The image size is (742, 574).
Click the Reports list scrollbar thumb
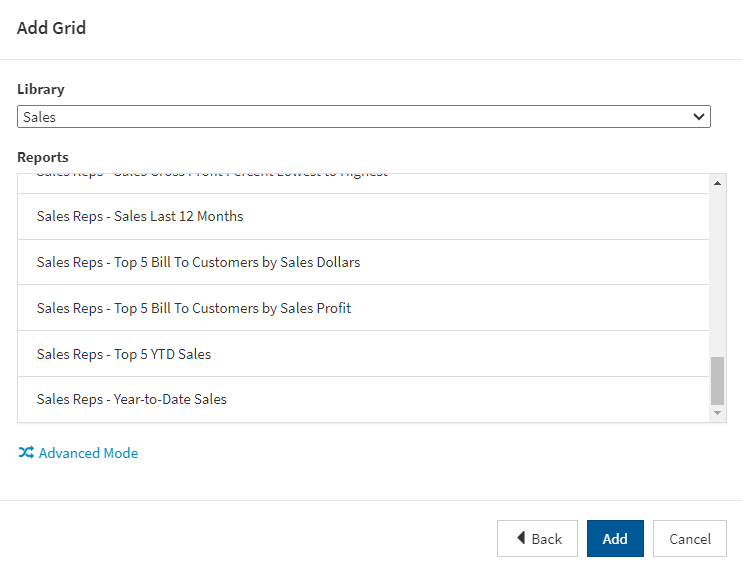717,381
